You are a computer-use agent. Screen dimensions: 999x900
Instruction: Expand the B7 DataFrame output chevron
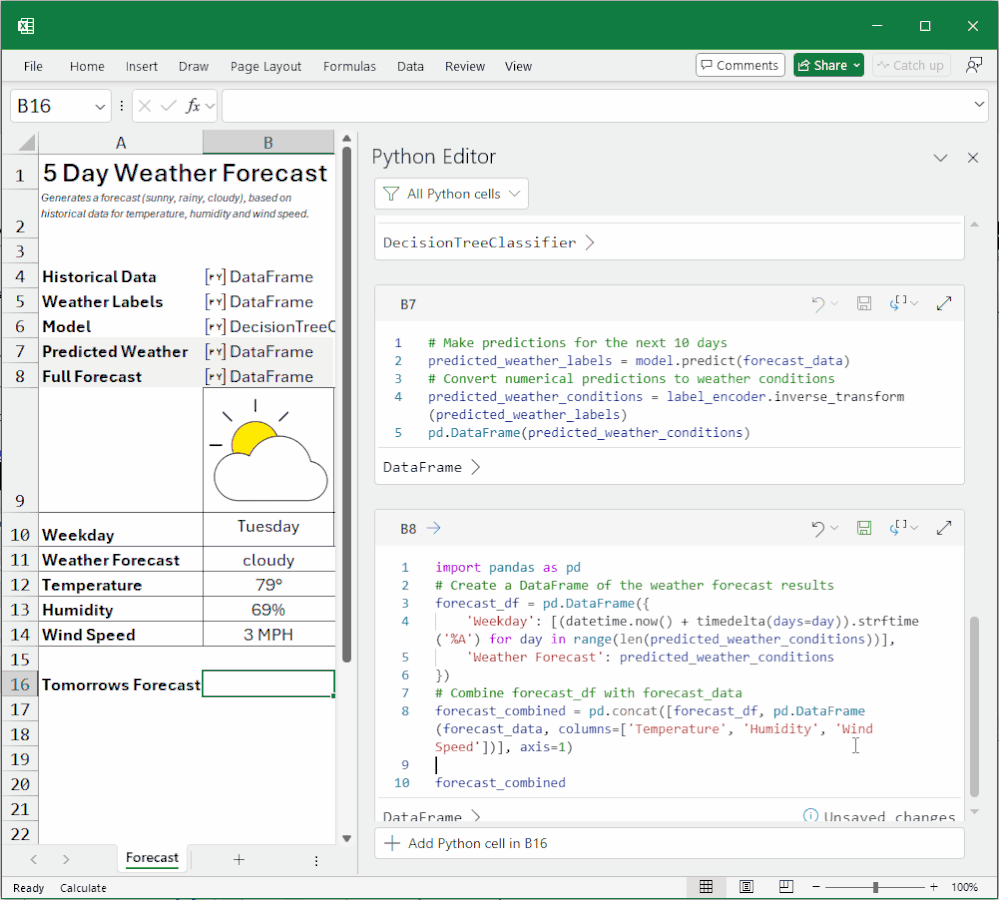pos(475,468)
